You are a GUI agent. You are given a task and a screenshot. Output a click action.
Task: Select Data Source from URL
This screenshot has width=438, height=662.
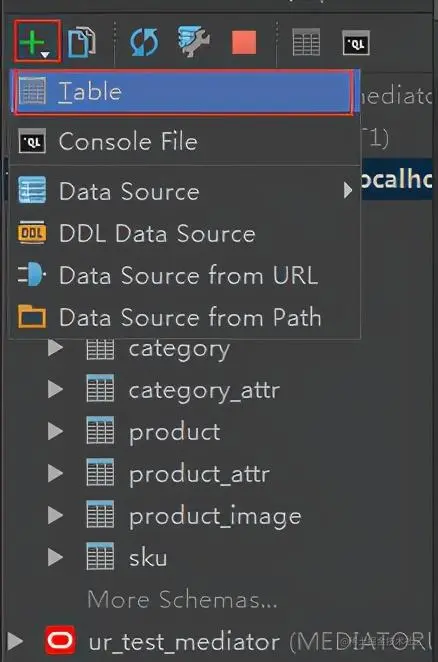click(x=184, y=275)
